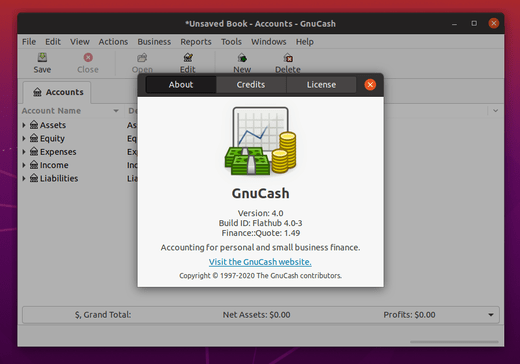Open the Help menu
The width and height of the screenshot is (520, 364).
tap(305, 42)
